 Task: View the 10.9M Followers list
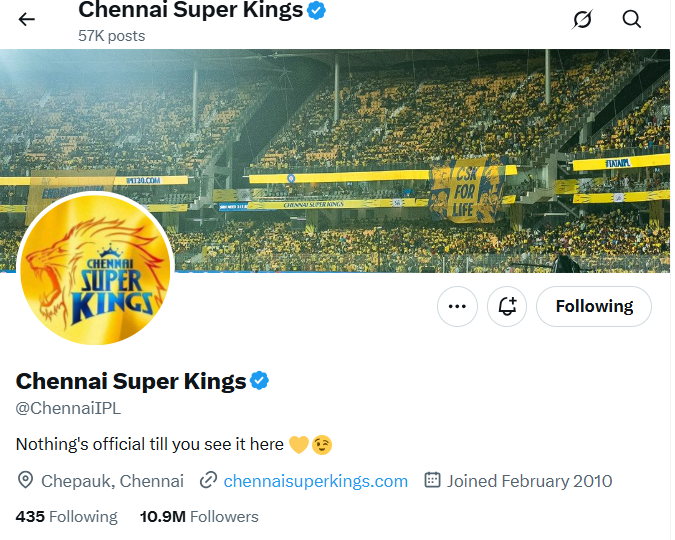click(x=199, y=517)
